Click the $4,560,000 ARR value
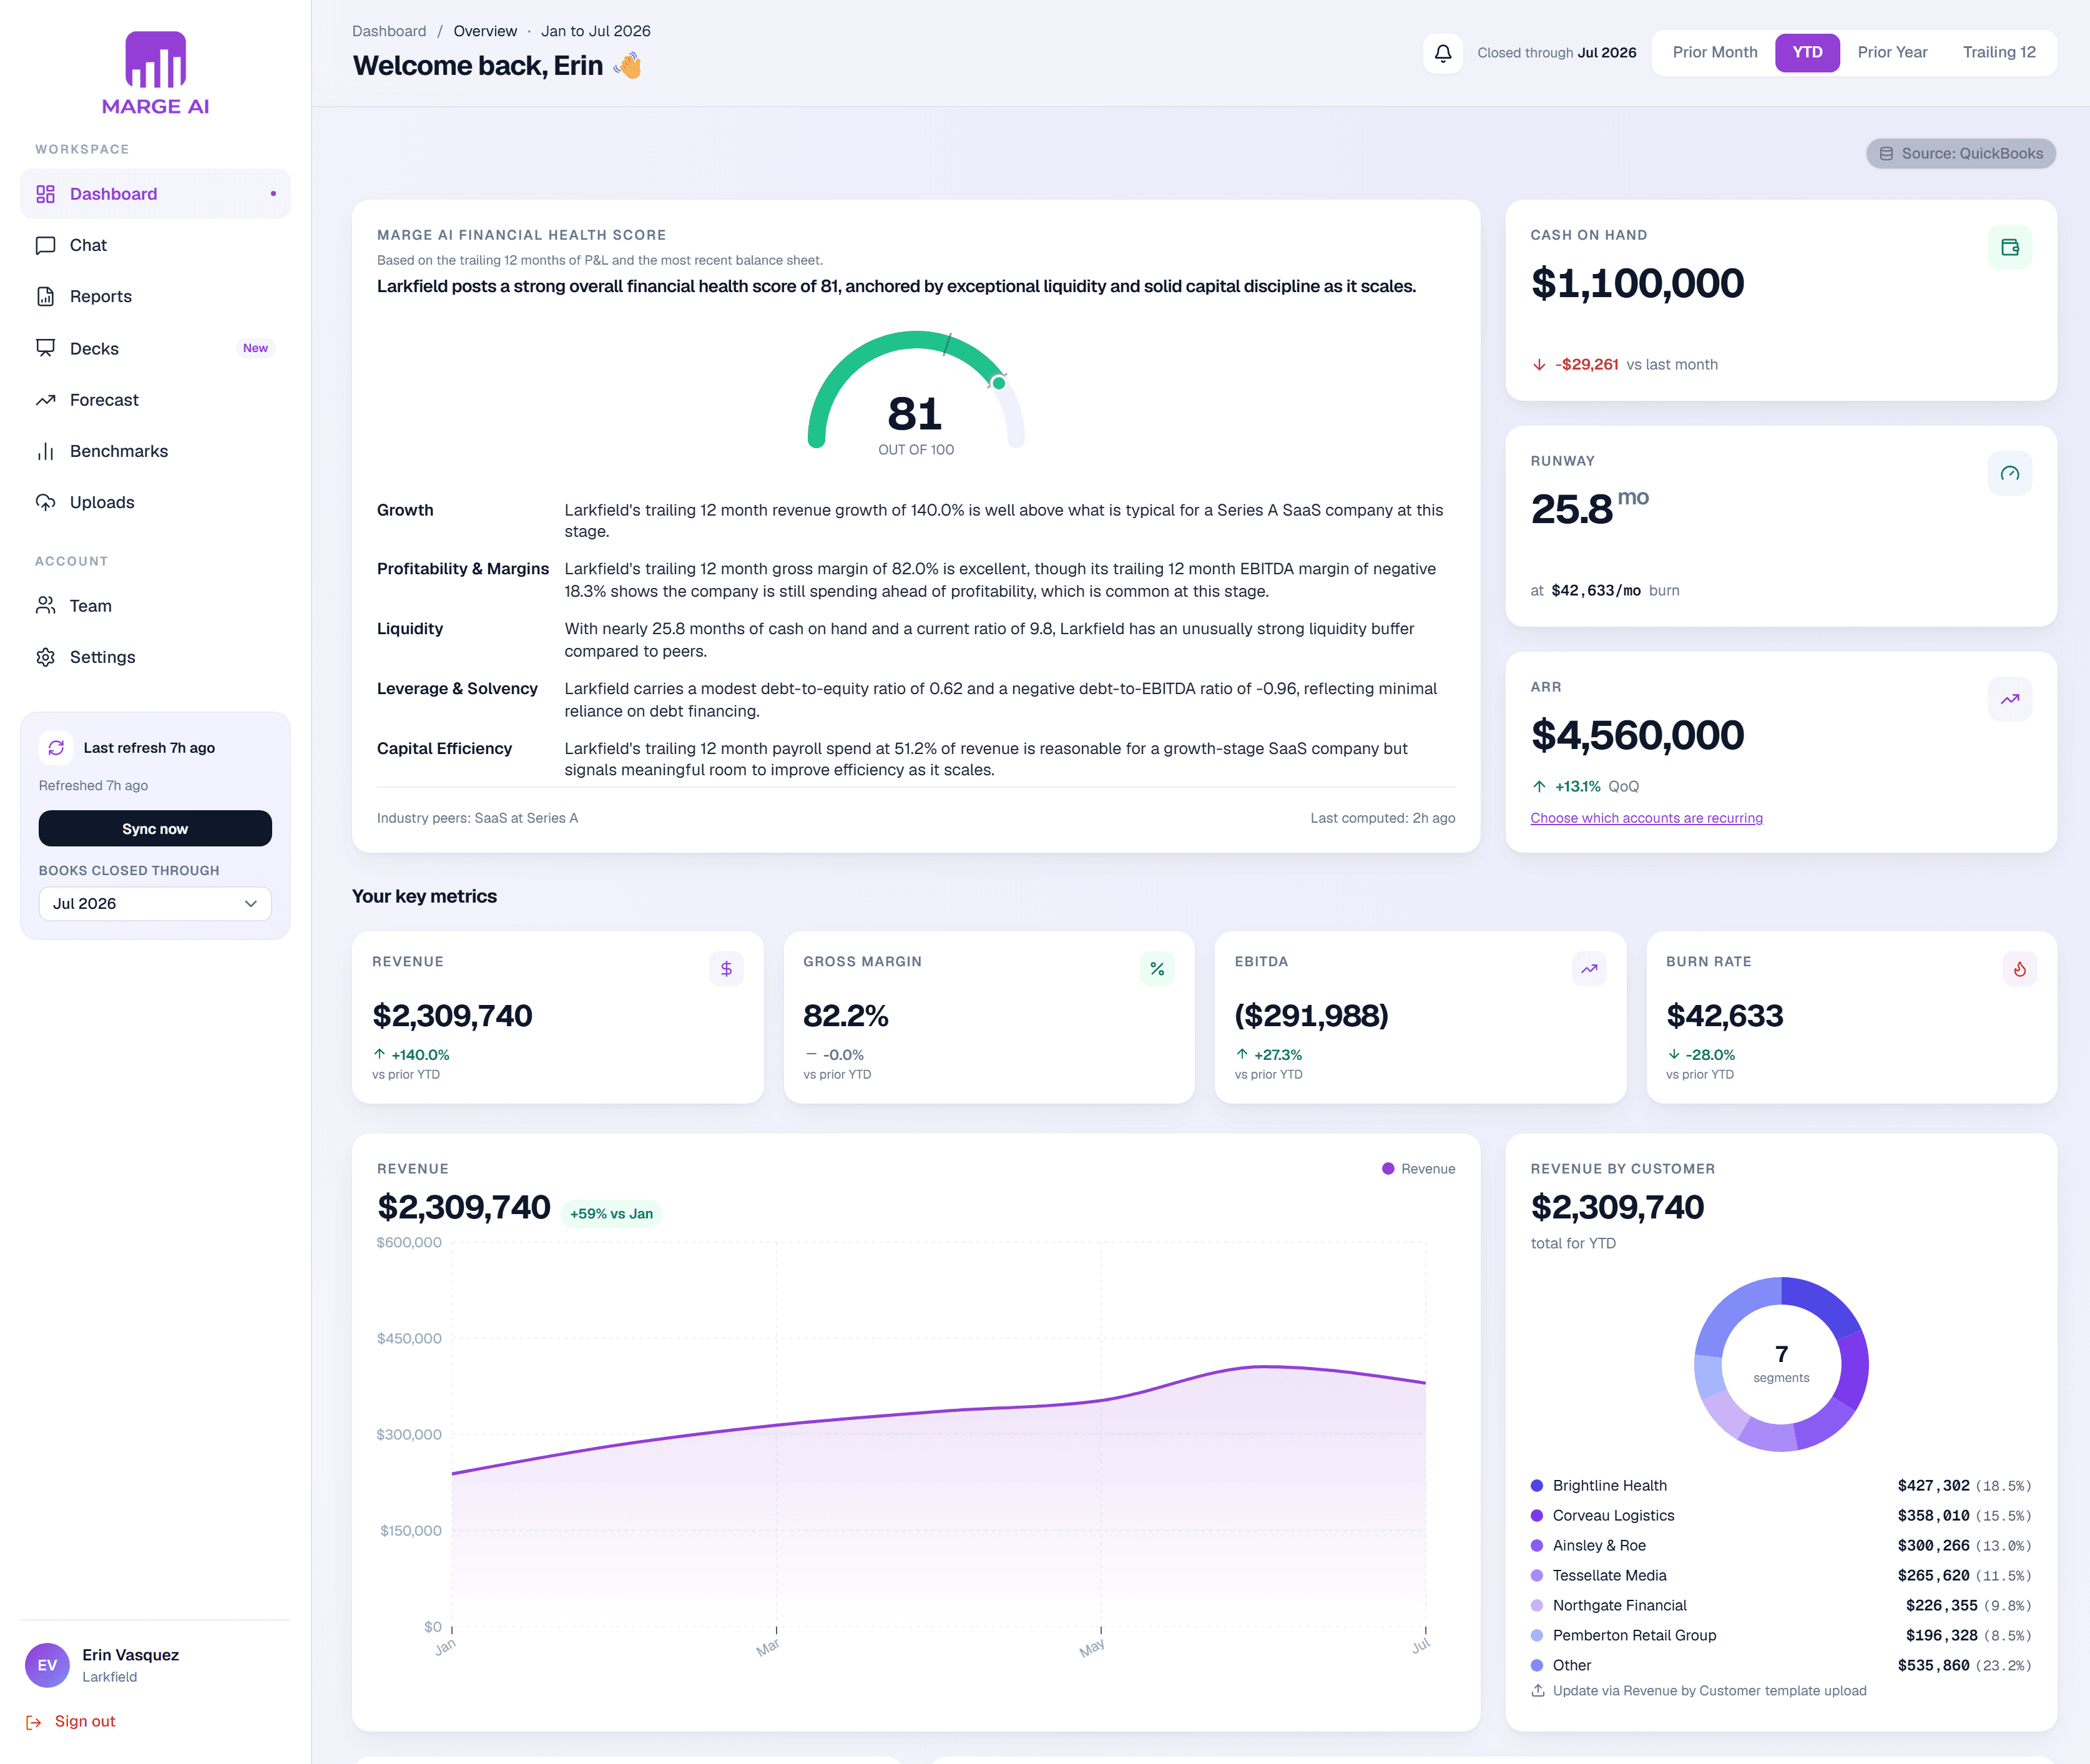2090x1764 pixels. coord(1637,736)
